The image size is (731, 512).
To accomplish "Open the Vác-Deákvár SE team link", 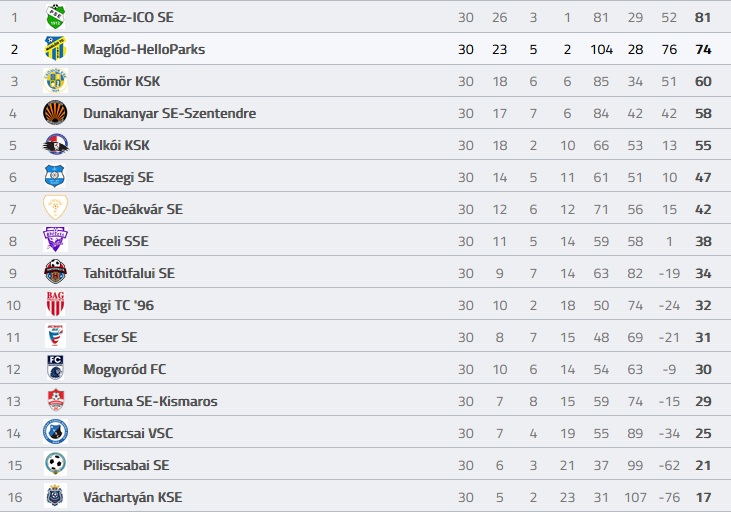I will click(133, 209).
